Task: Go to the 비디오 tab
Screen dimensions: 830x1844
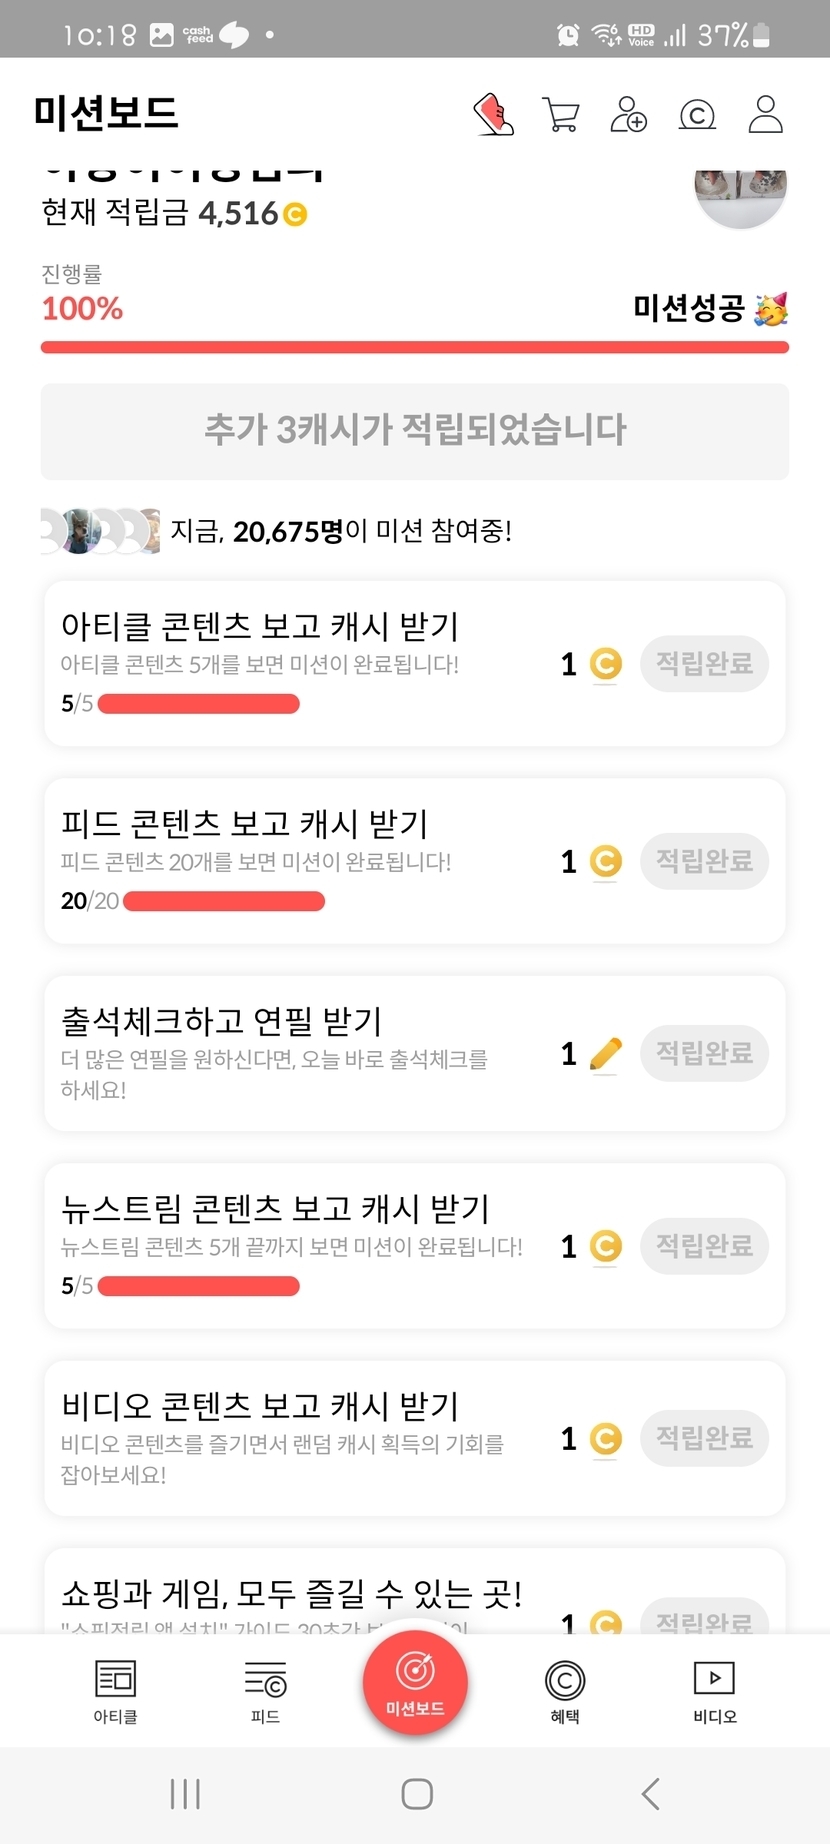Action: pyautogui.click(x=714, y=1692)
